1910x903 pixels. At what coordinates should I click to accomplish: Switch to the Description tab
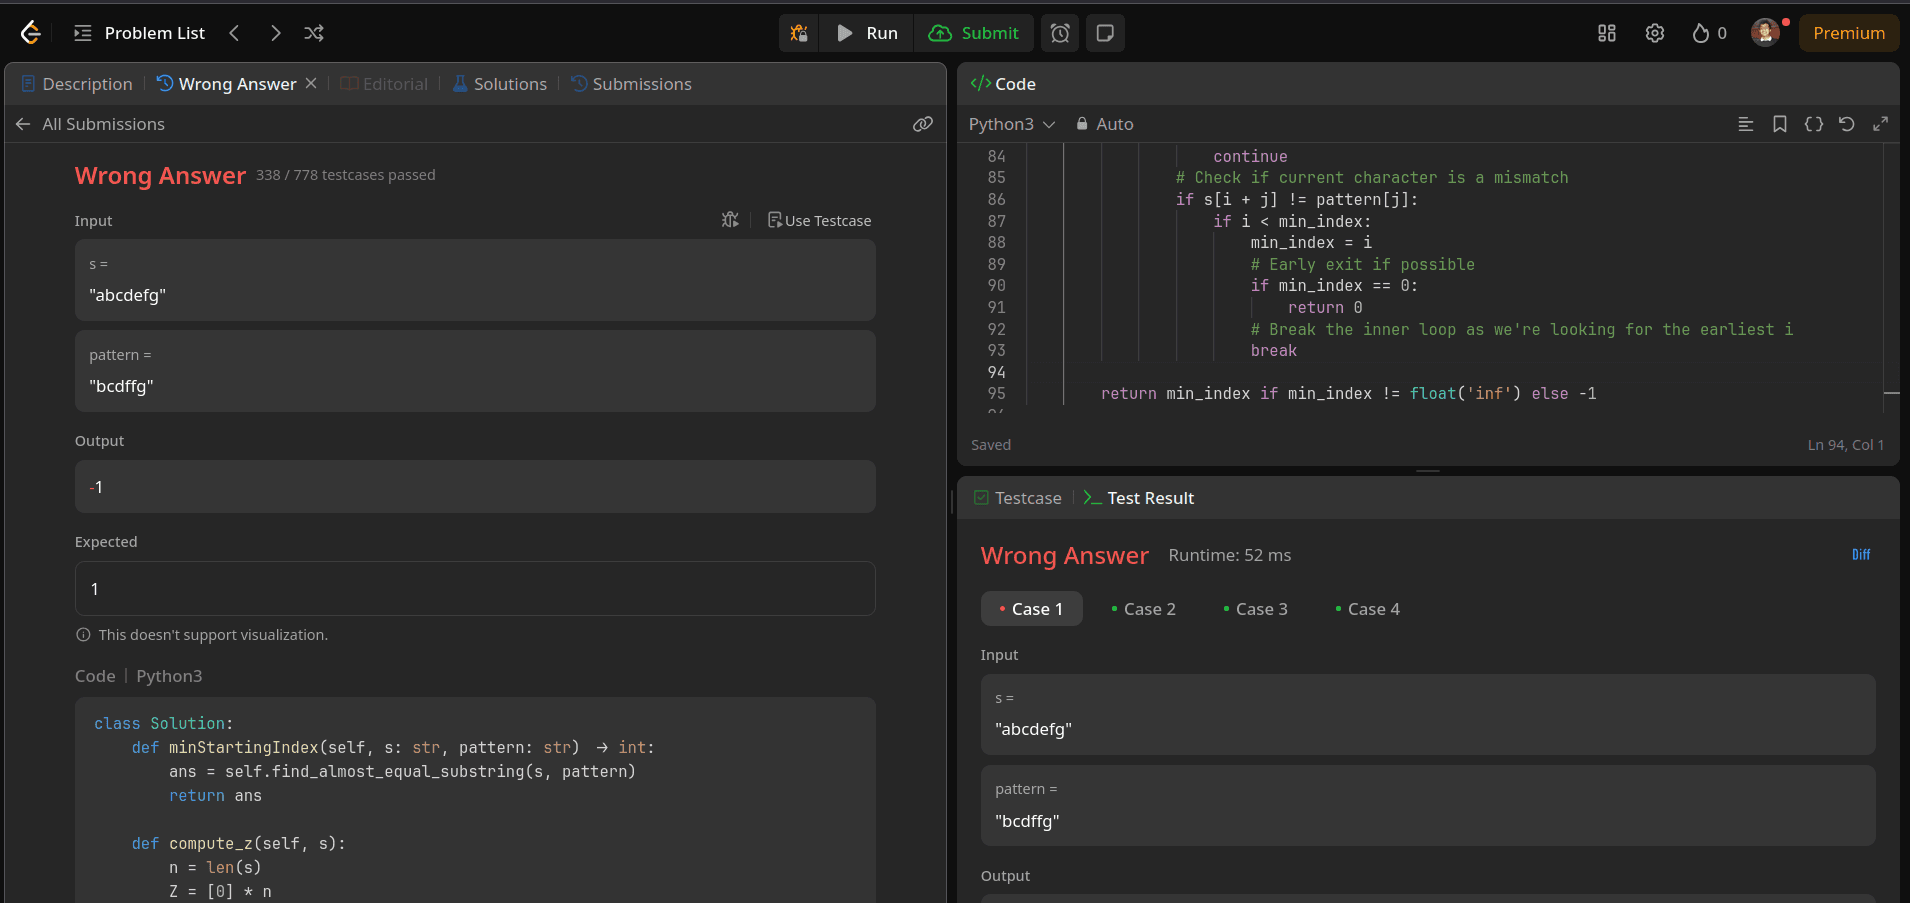click(77, 84)
